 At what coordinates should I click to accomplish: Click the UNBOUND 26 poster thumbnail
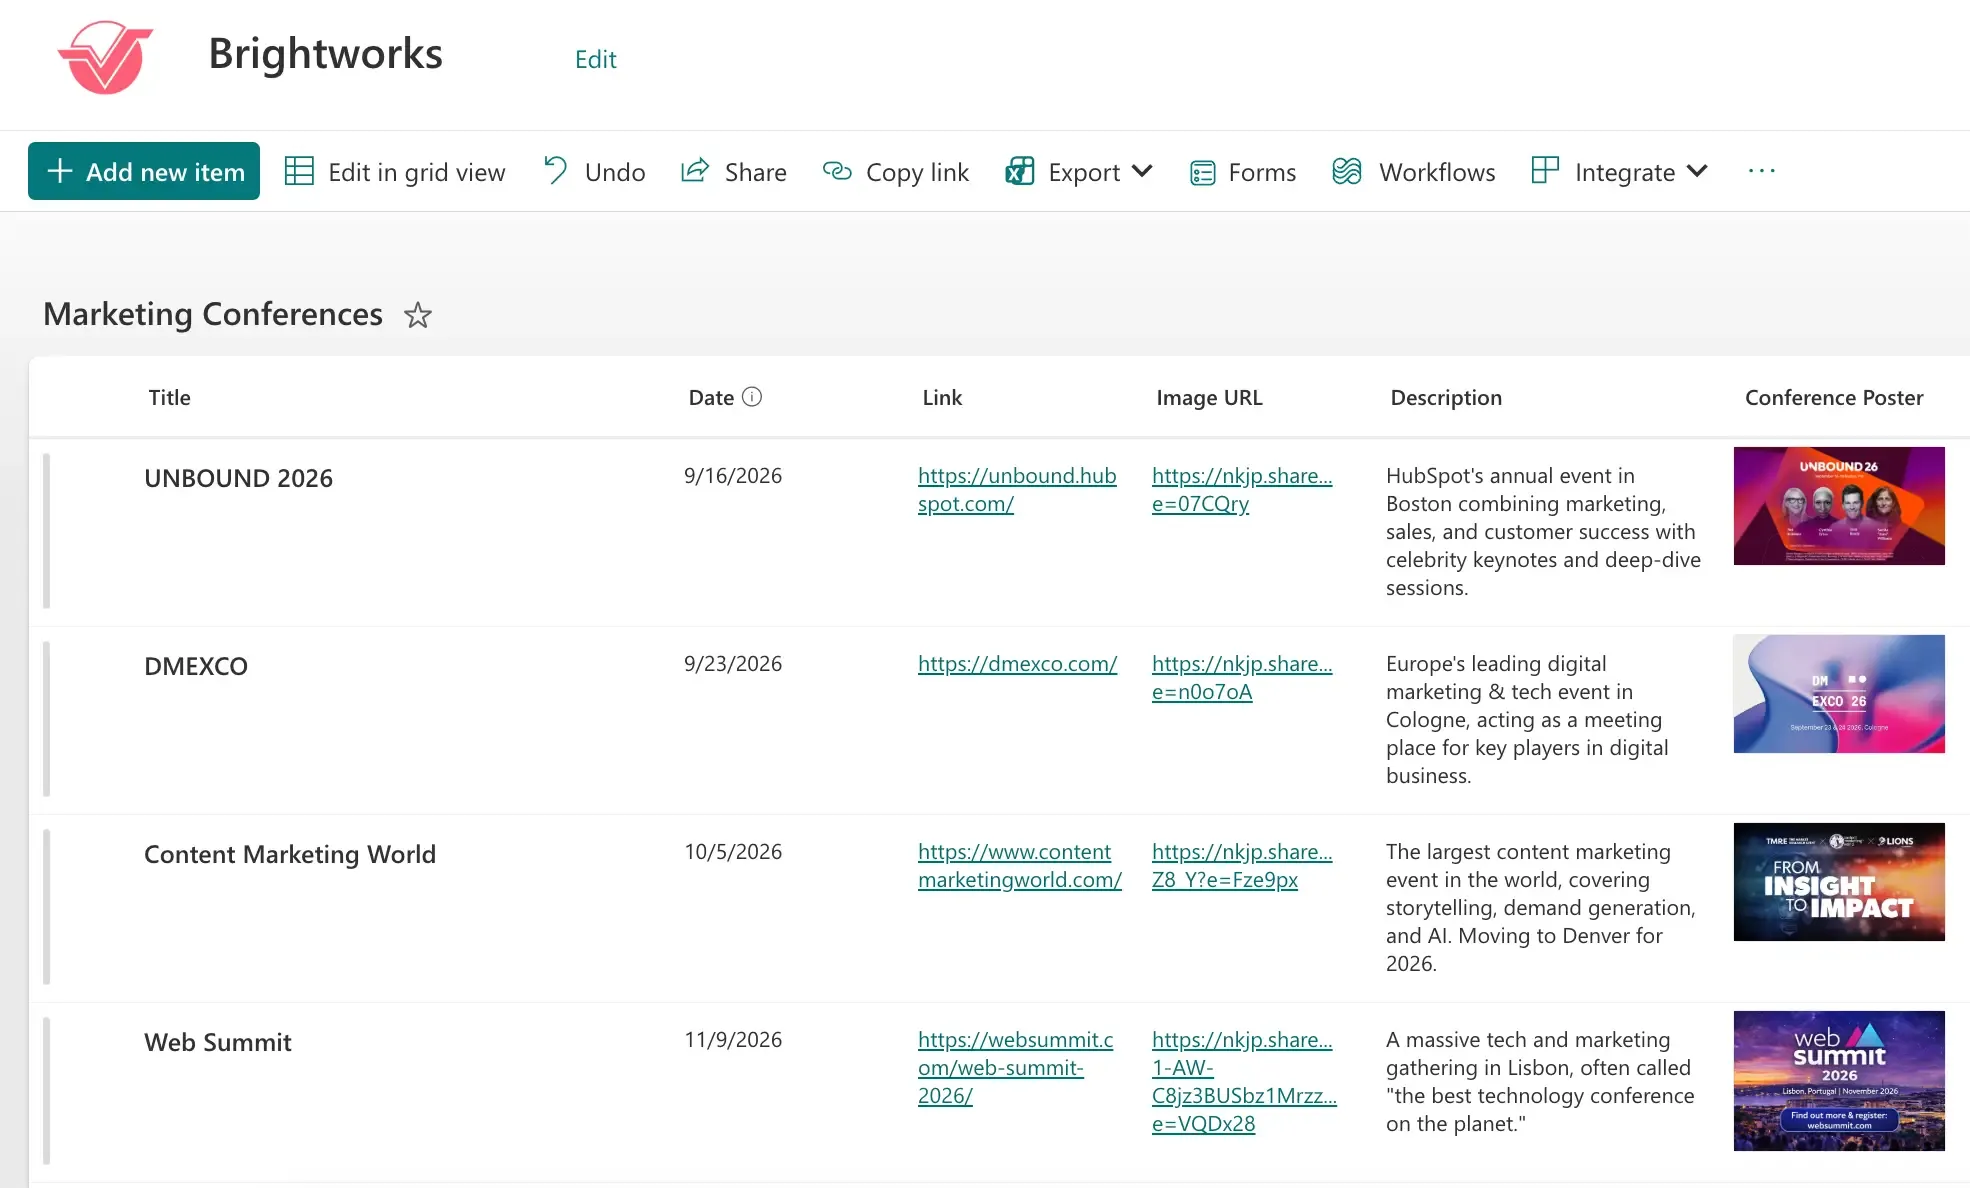point(1839,506)
